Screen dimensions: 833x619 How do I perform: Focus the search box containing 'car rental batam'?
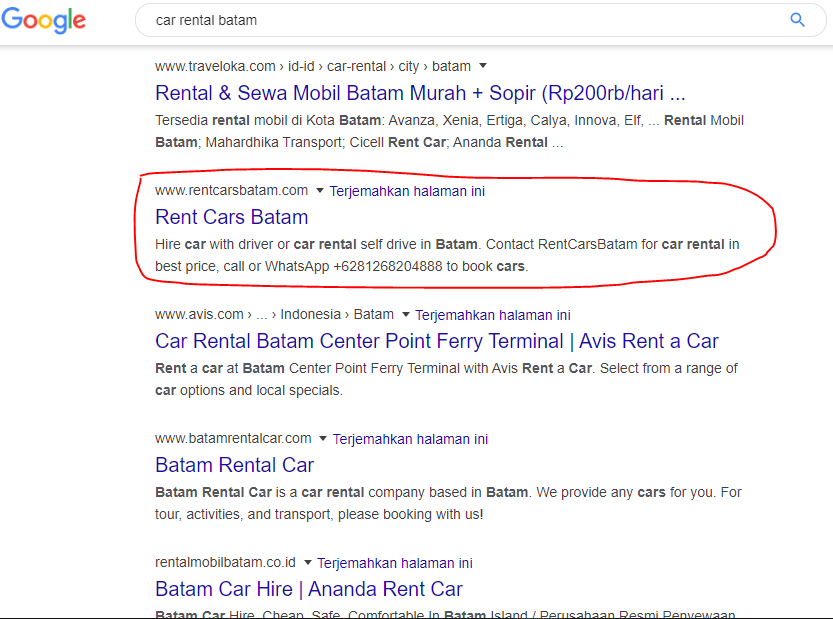tap(481, 20)
